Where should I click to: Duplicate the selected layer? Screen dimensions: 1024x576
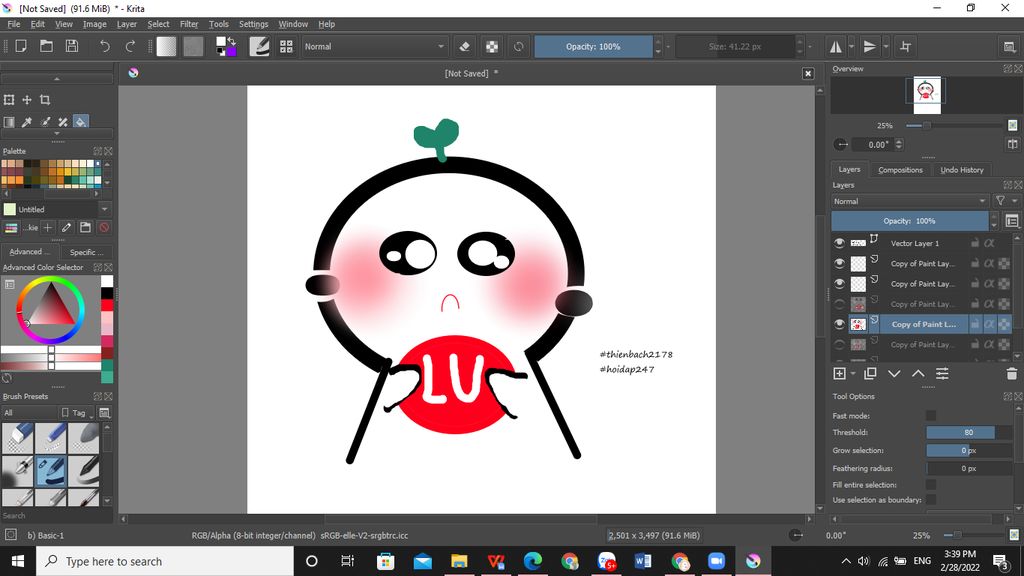pyautogui.click(x=870, y=374)
